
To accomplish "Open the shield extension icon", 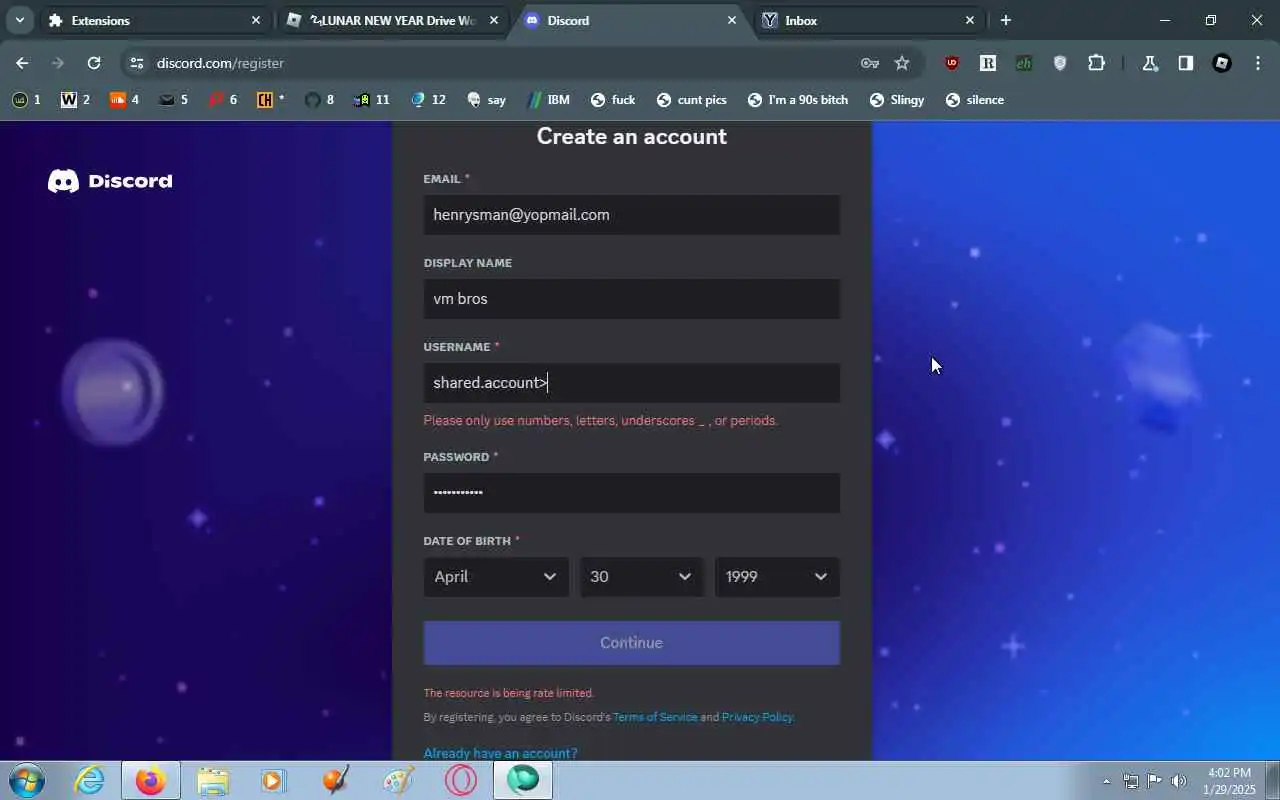I will pos(1060,63).
